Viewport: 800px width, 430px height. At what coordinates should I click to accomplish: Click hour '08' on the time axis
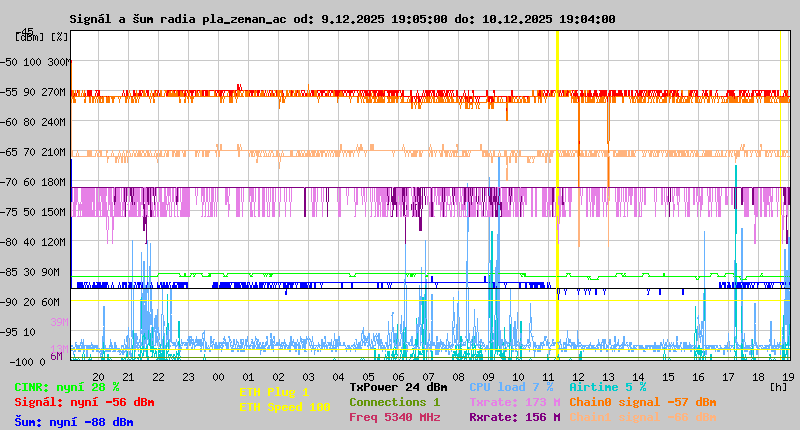458,377
